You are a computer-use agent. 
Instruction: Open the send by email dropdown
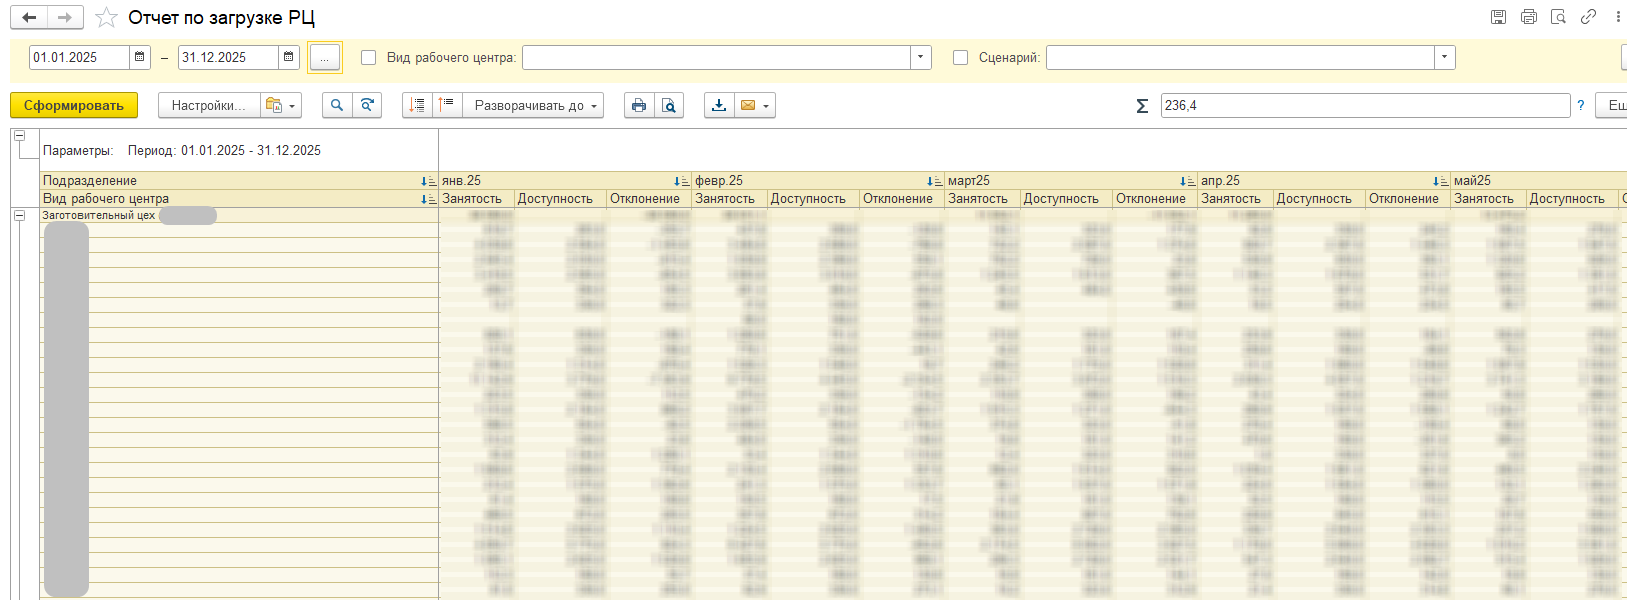tap(755, 105)
